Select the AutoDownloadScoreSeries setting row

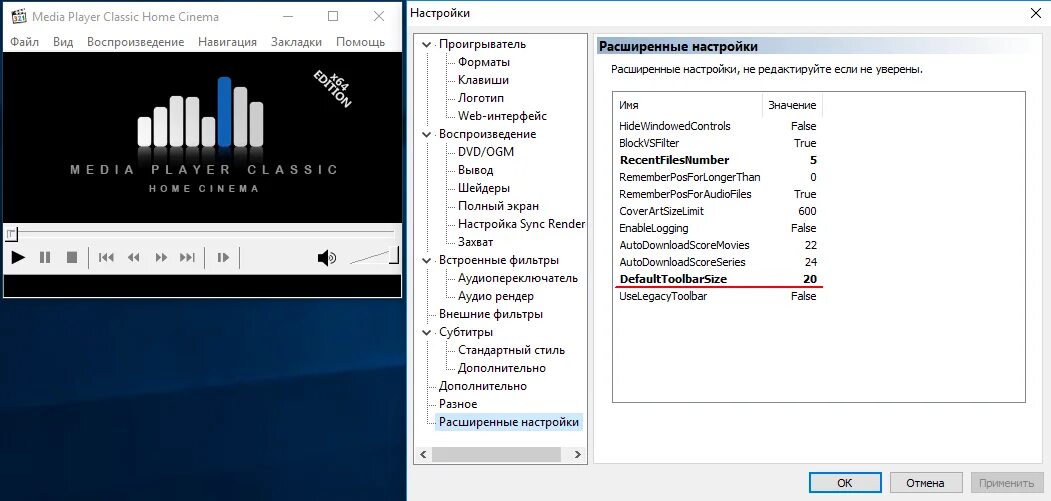[718, 262]
